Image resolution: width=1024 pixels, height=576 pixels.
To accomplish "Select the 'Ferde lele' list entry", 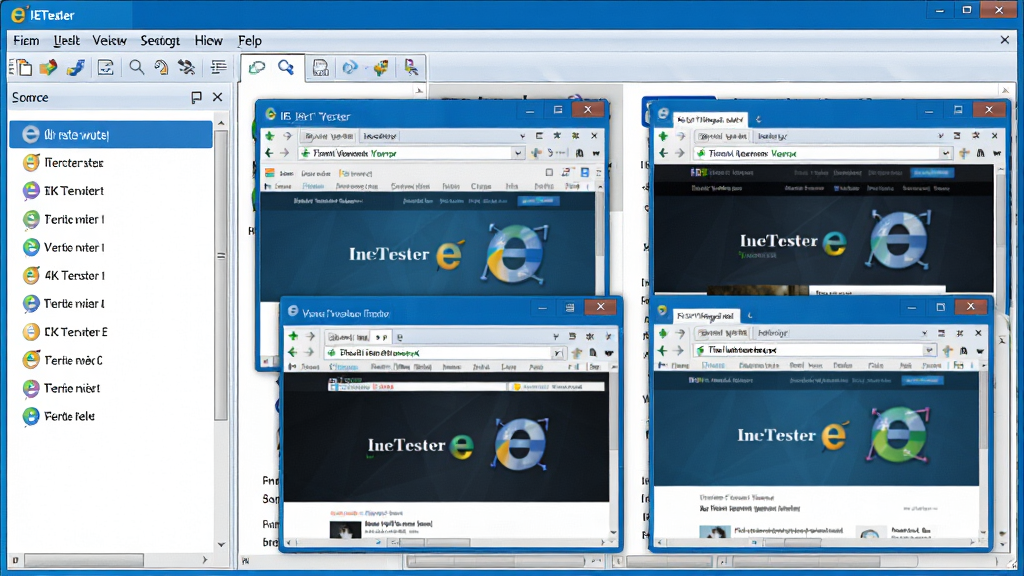I will [111, 416].
